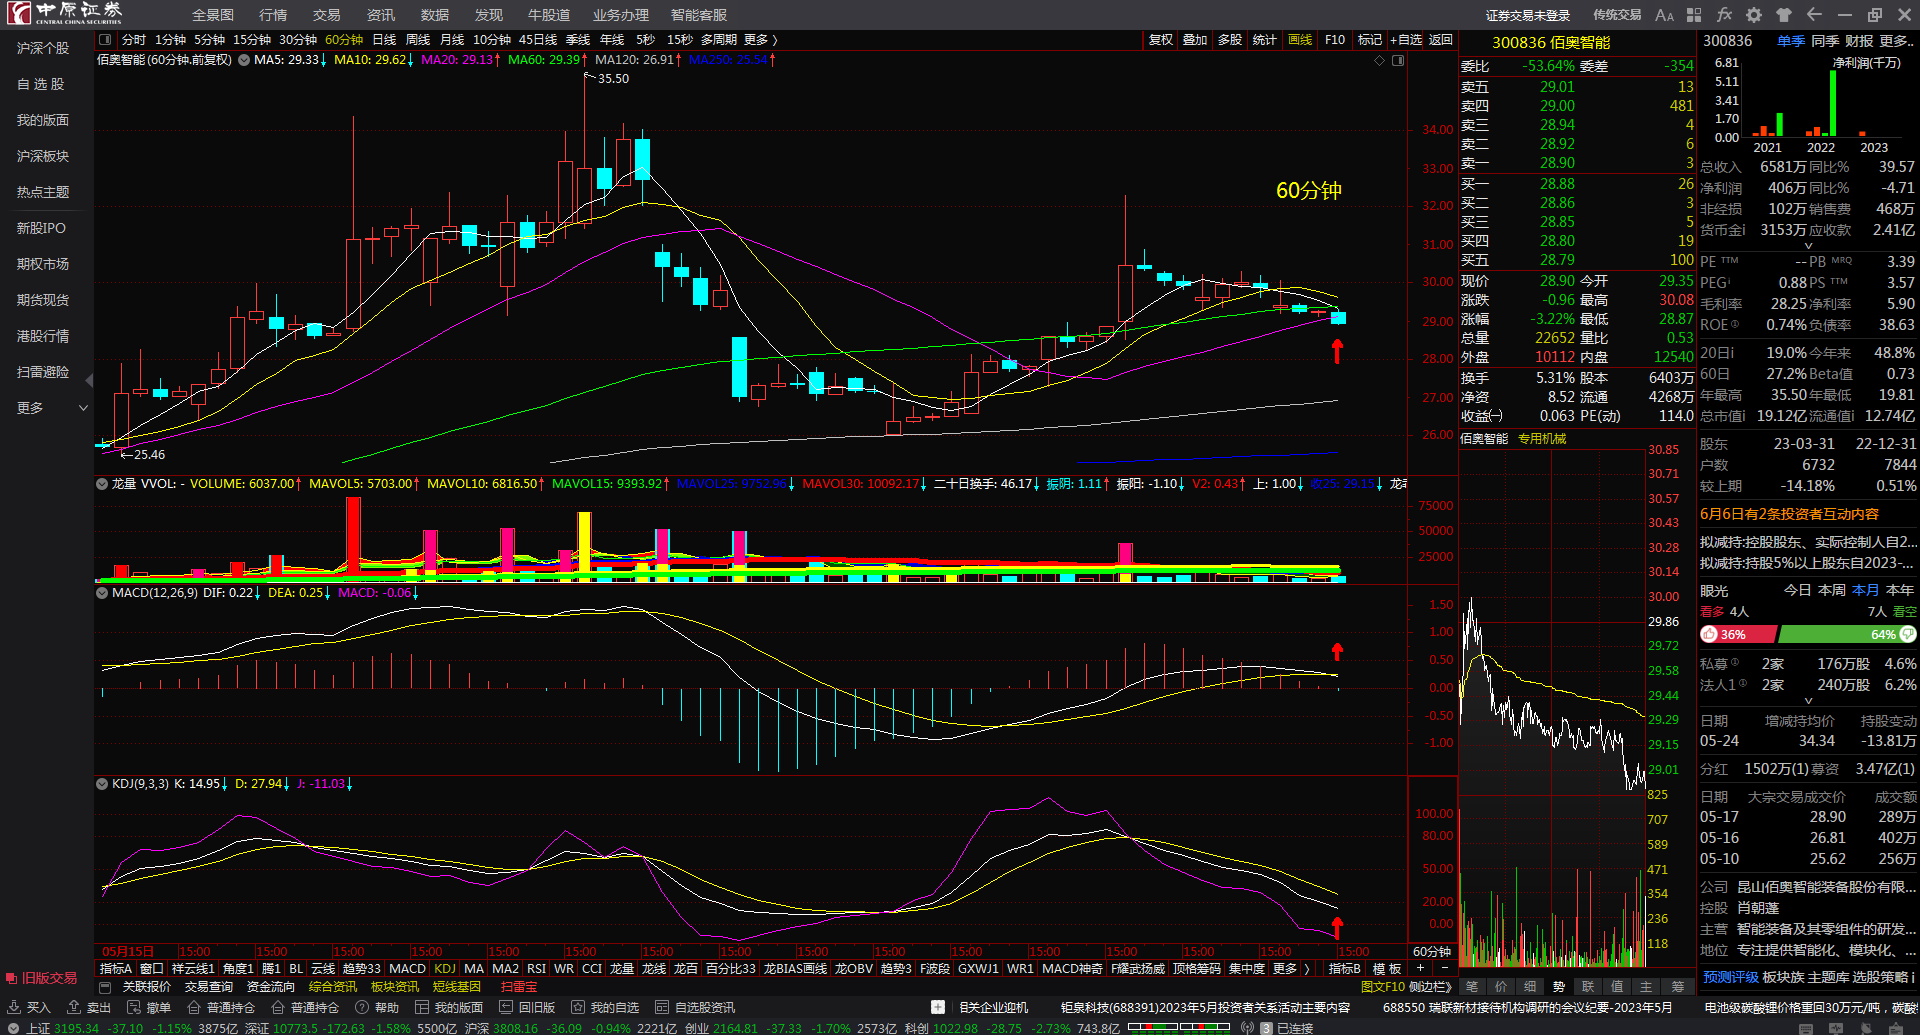This screenshot has height=1035, width=1920.
Task: Toggle 叠加 overlay mode
Action: 1195,40
